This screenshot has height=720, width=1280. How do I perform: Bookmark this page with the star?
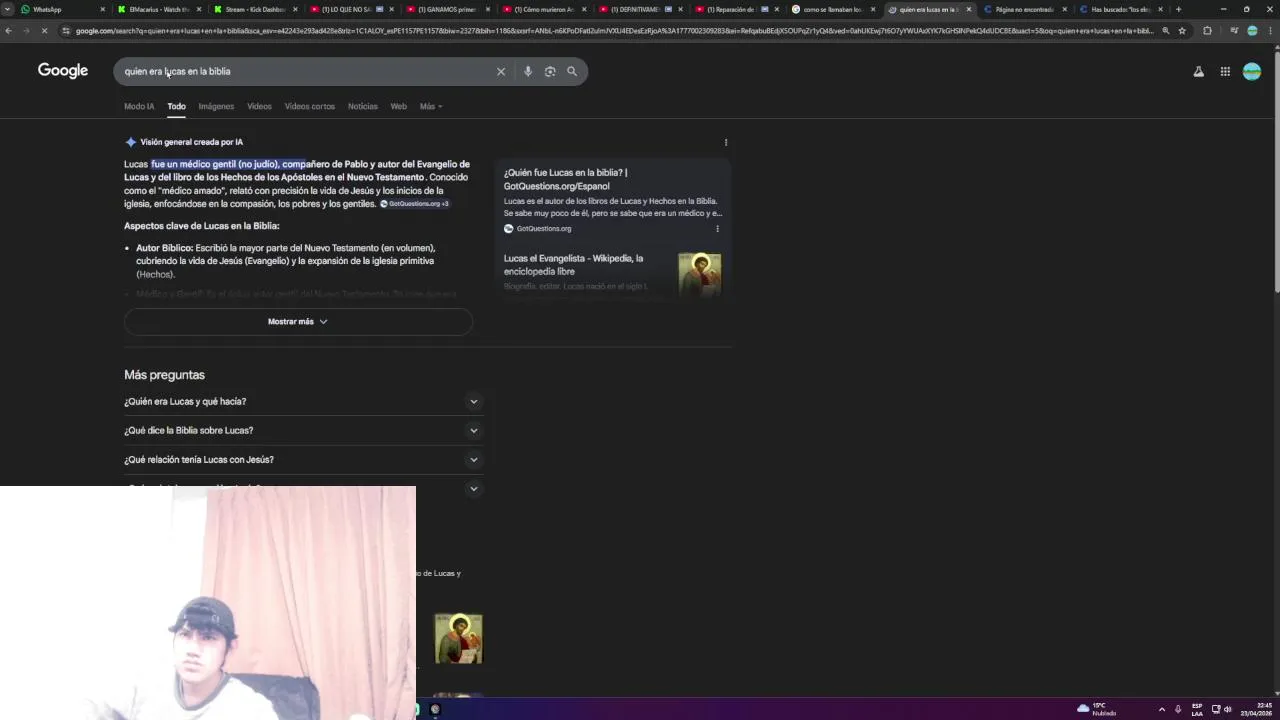click(x=1182, y=30)
